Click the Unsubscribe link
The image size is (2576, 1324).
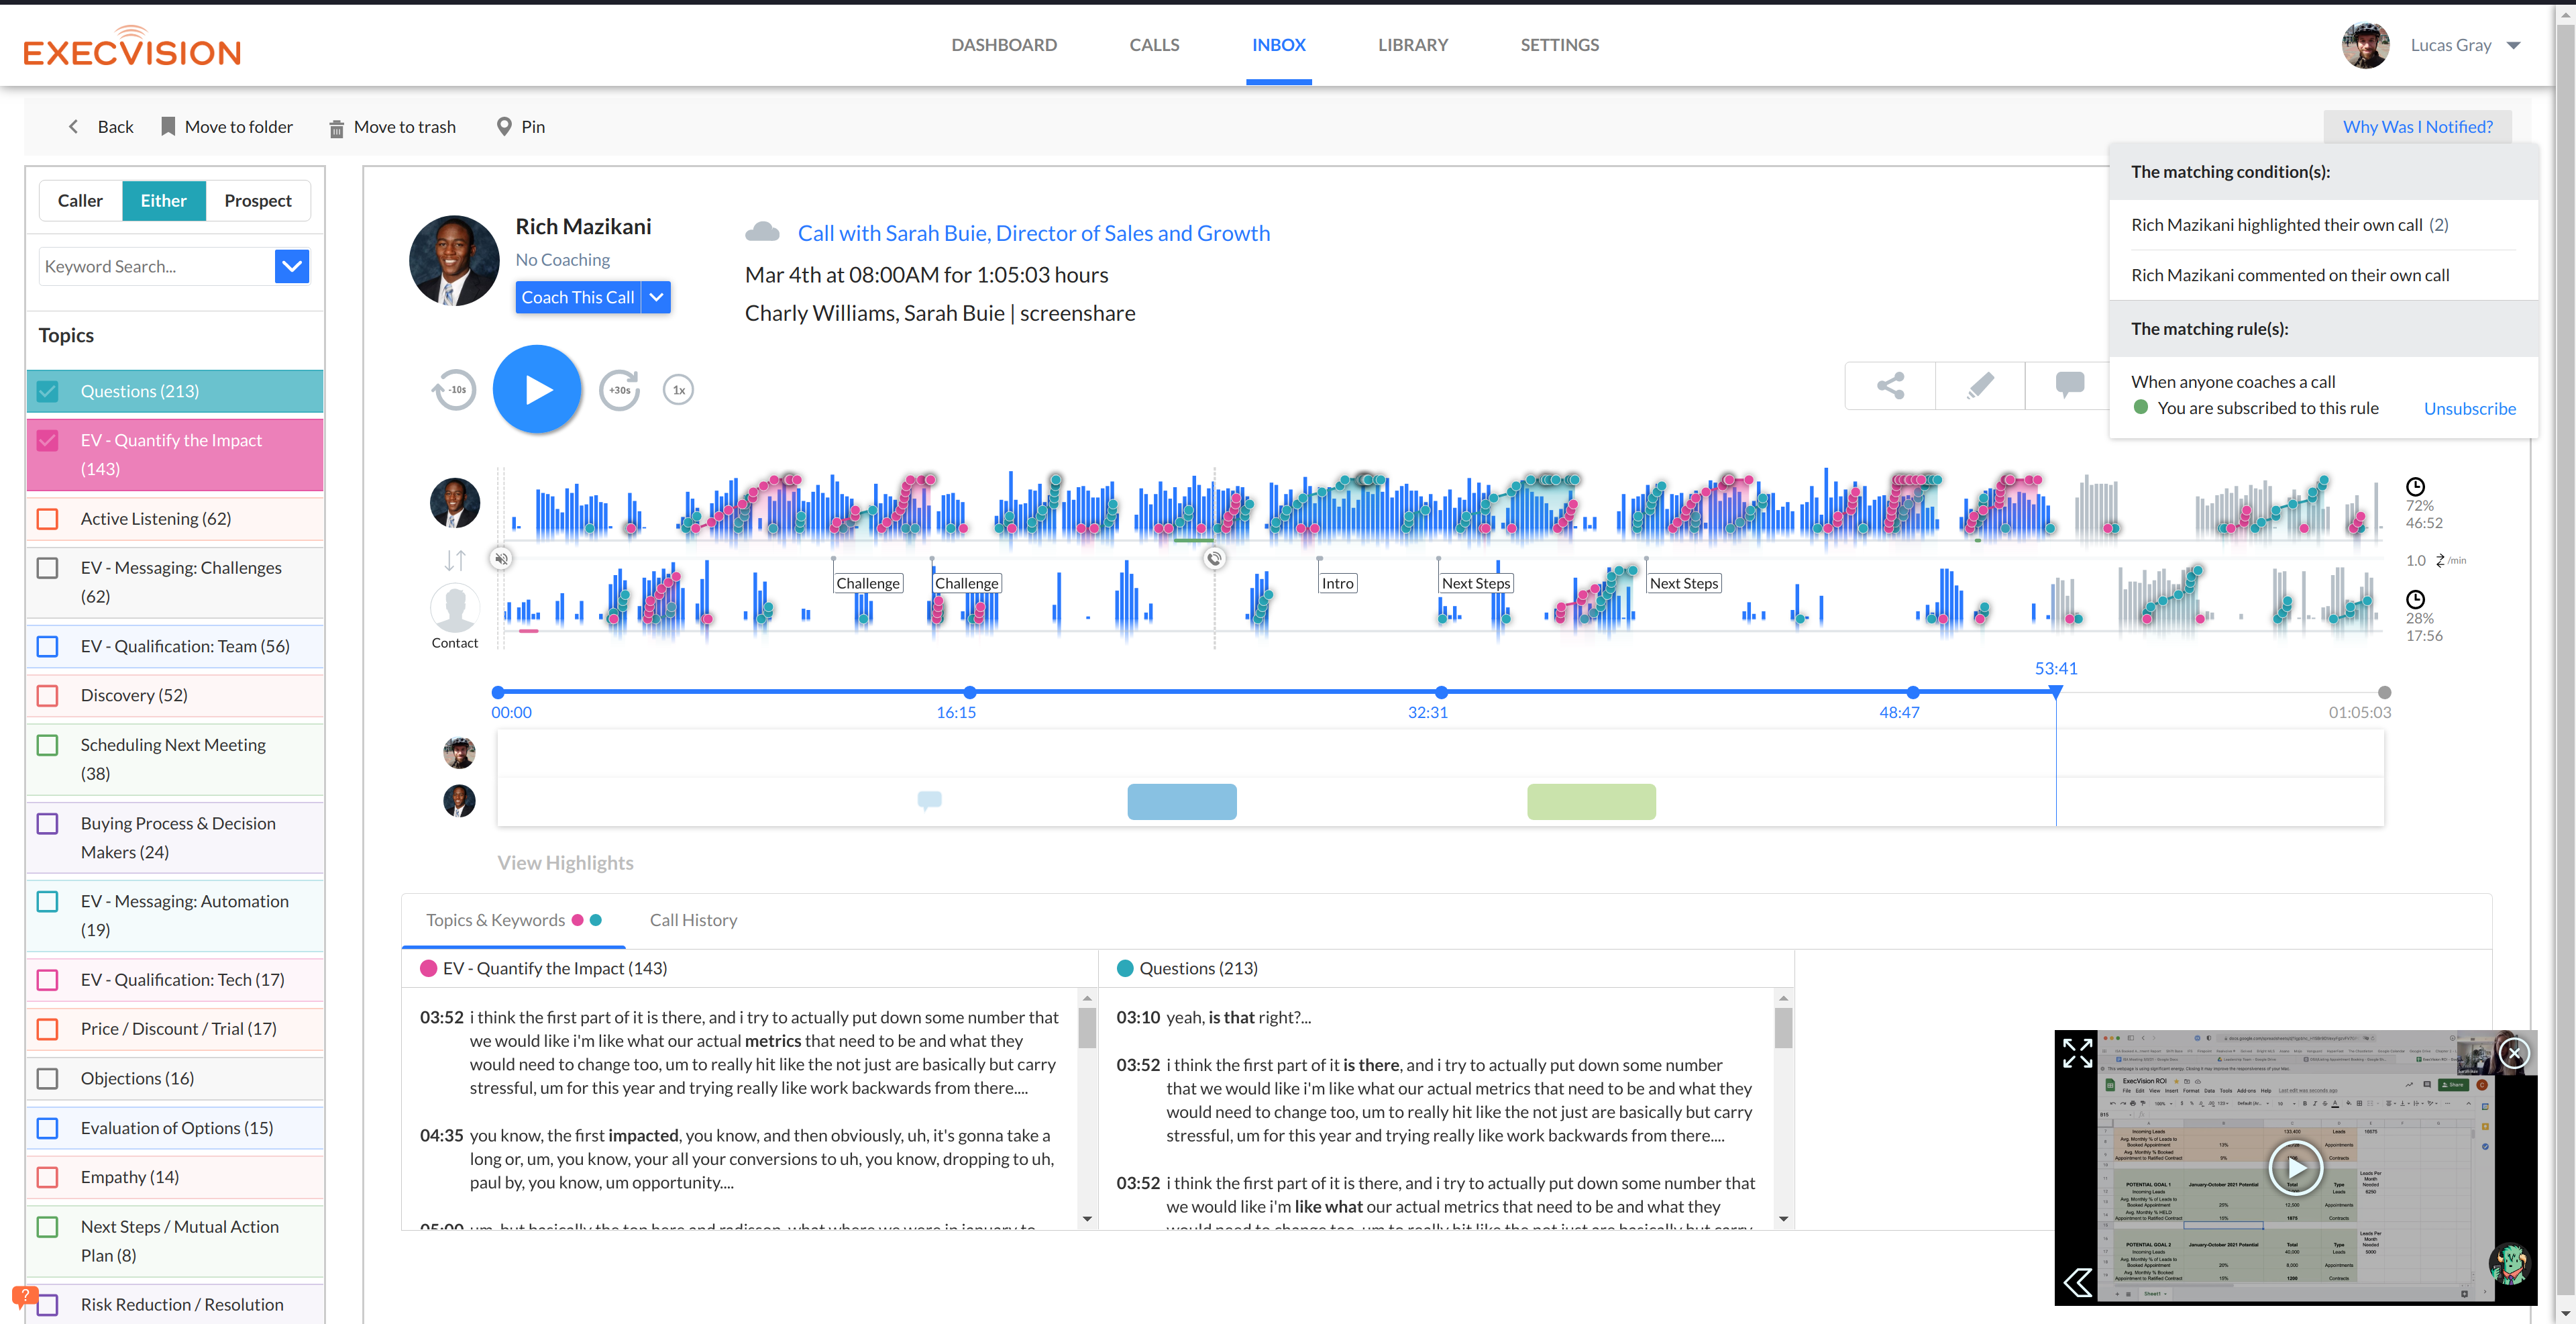[2469, 408]
